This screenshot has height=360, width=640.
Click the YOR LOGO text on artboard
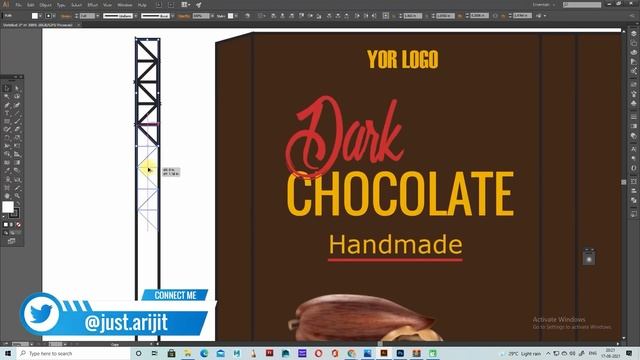click(402, 59)
